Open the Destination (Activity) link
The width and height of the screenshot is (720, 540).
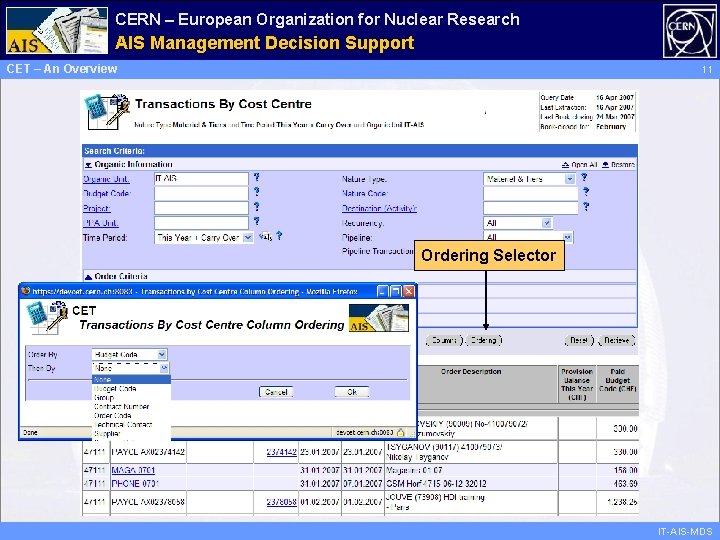(x=379, y=208)
